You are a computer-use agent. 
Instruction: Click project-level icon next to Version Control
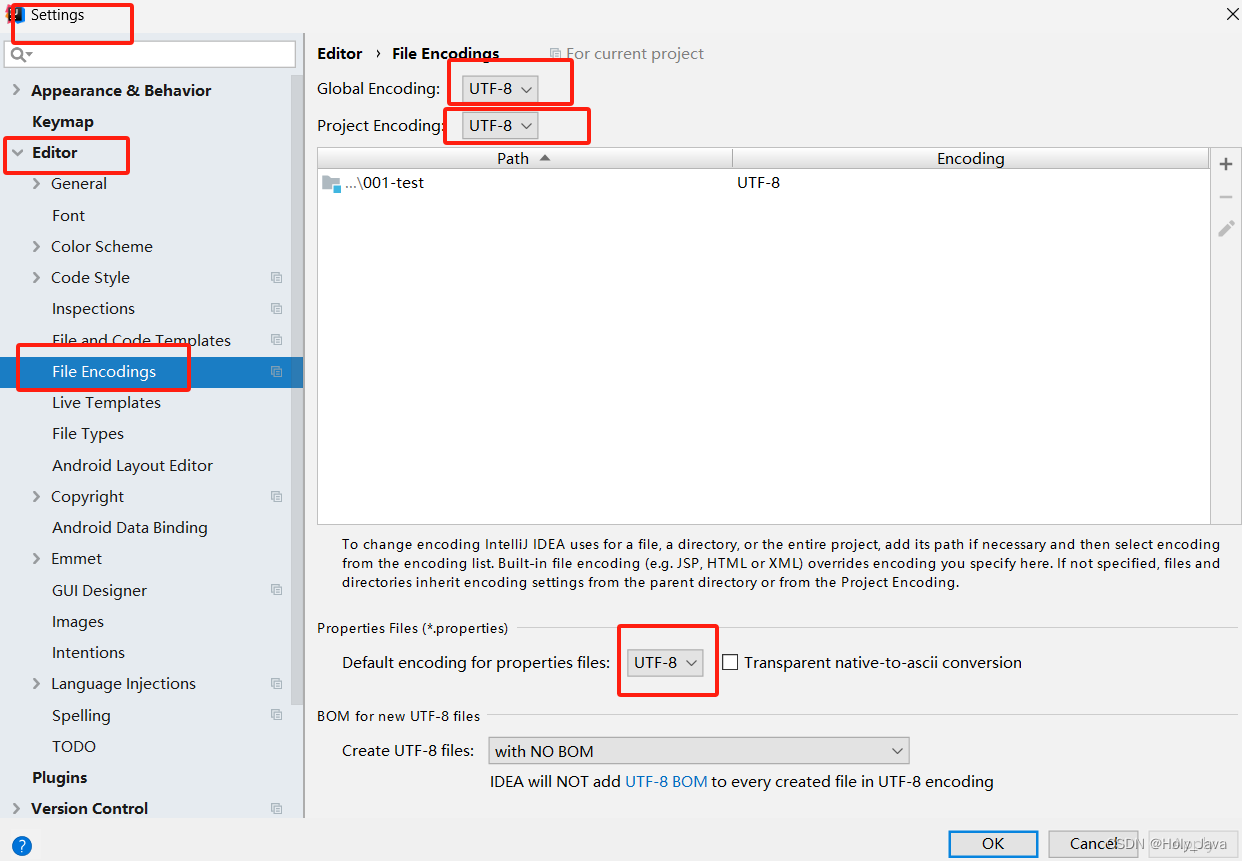(276, 809)
